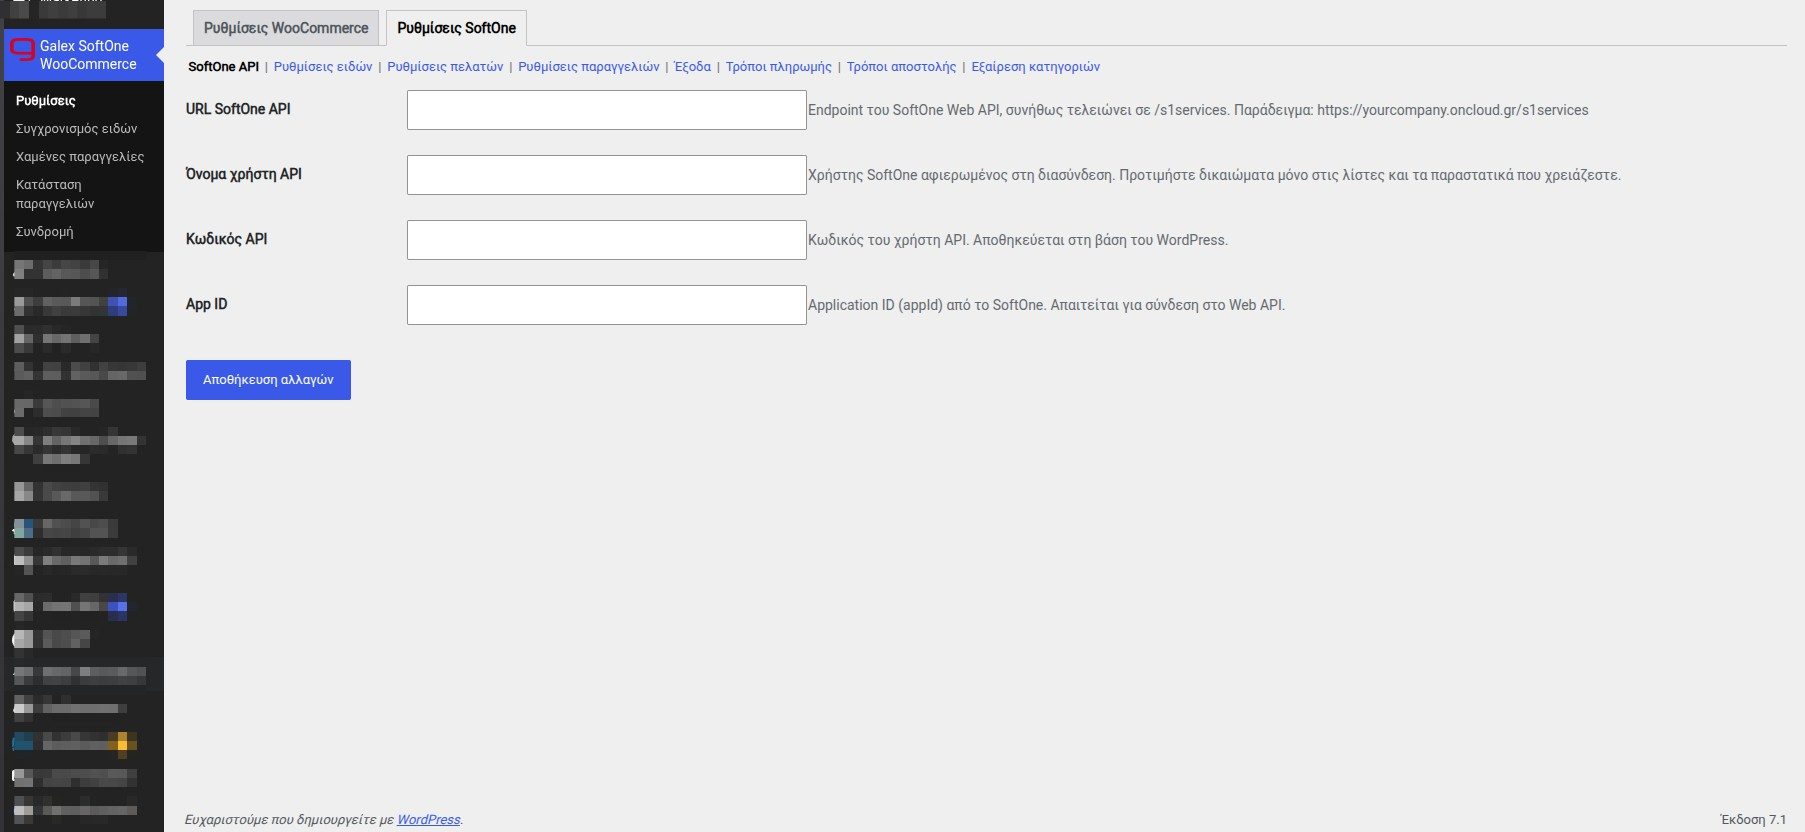Open Συγχρονισμός ειδών in sidebar
1805x832 pixels.
click(77, 129)
